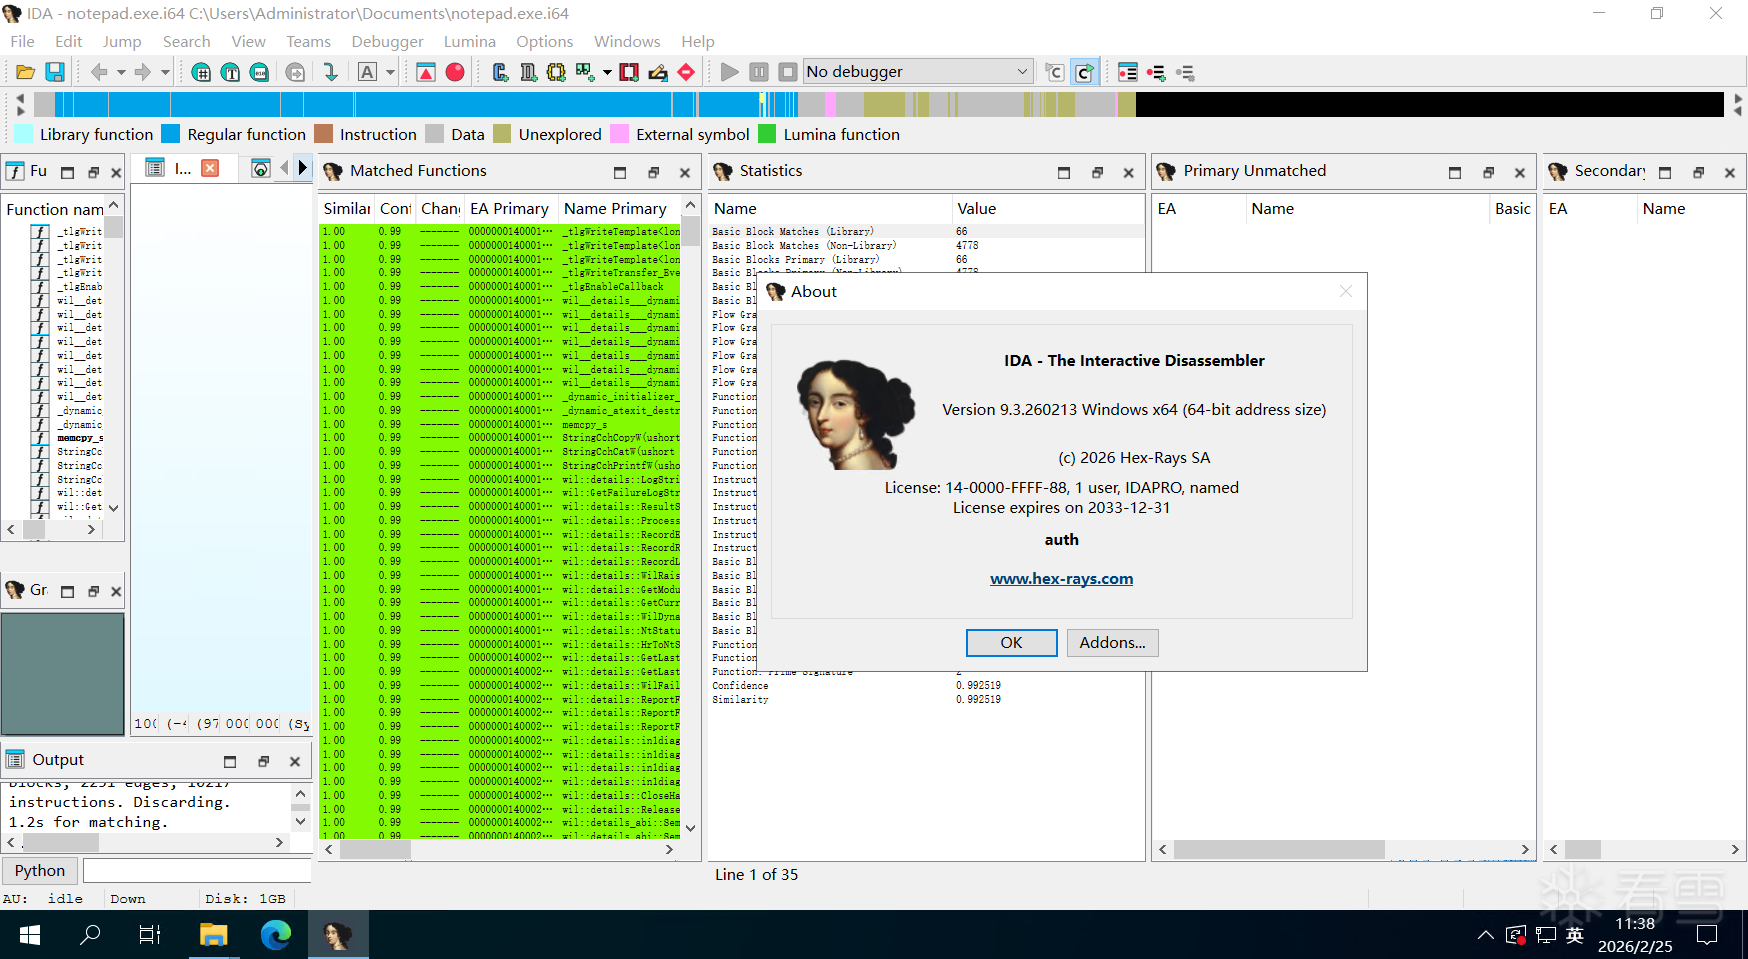Screen dimensions: 1748x959
Task: Open the Windows Start menu
Action: pyautogui.click(x=30, y=935)
